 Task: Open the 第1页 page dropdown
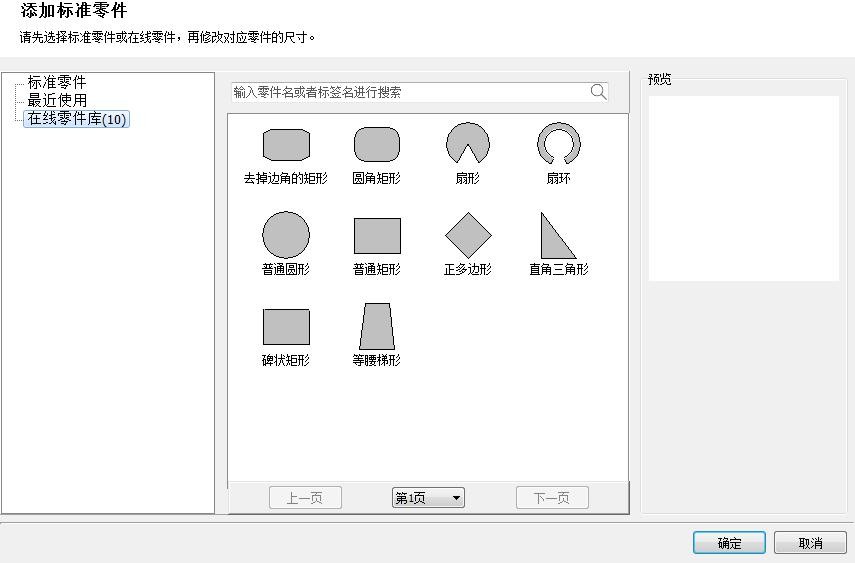pyautogui.click(x=428, y=498)
